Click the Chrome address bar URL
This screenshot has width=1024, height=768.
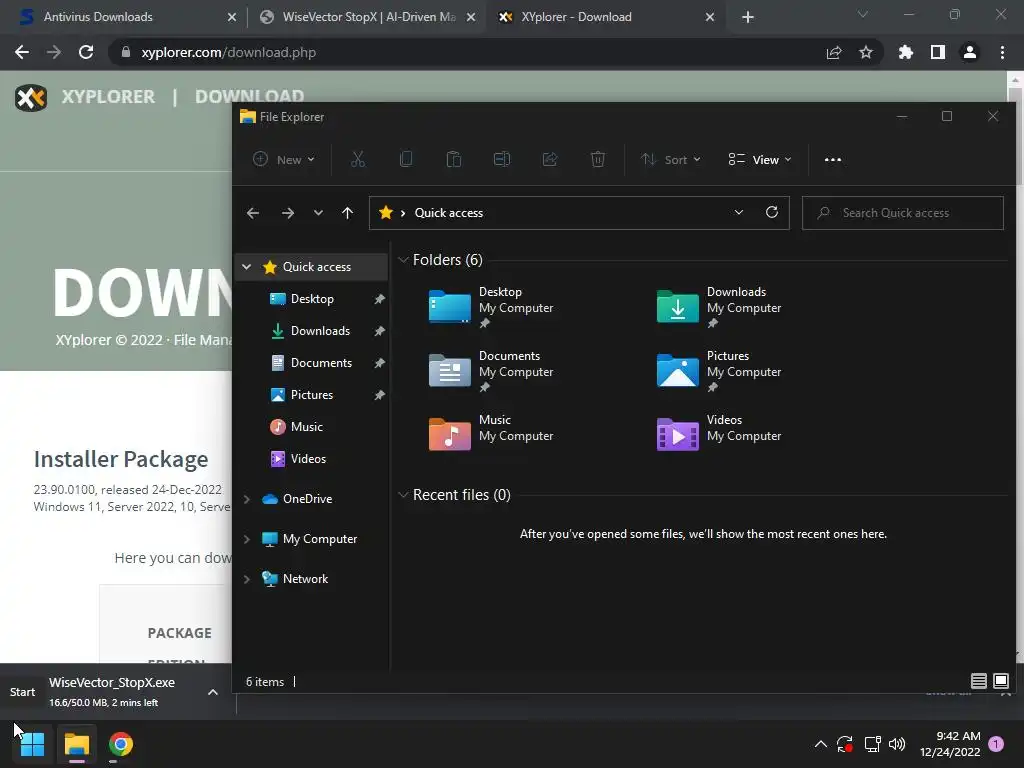(229, 52)
